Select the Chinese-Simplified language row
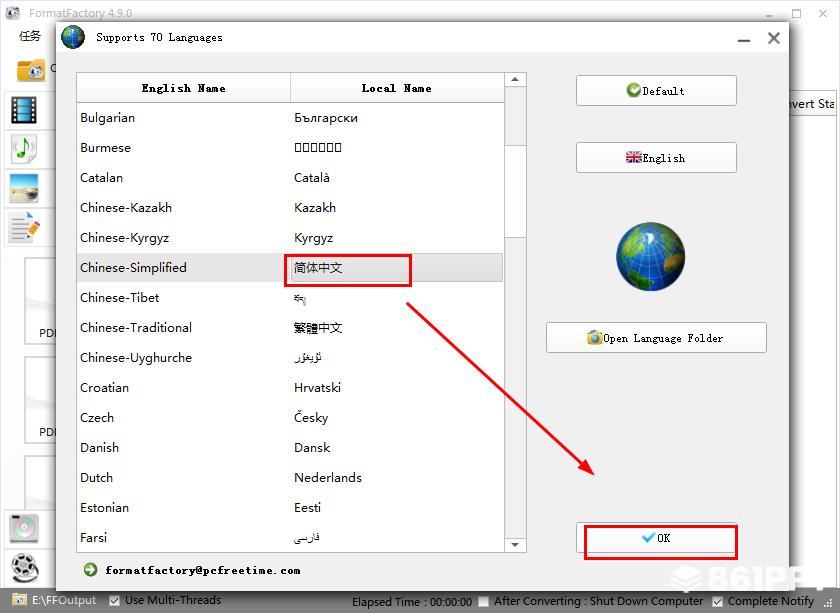Screen dimensions: 840x613 (x=290, y=268)
